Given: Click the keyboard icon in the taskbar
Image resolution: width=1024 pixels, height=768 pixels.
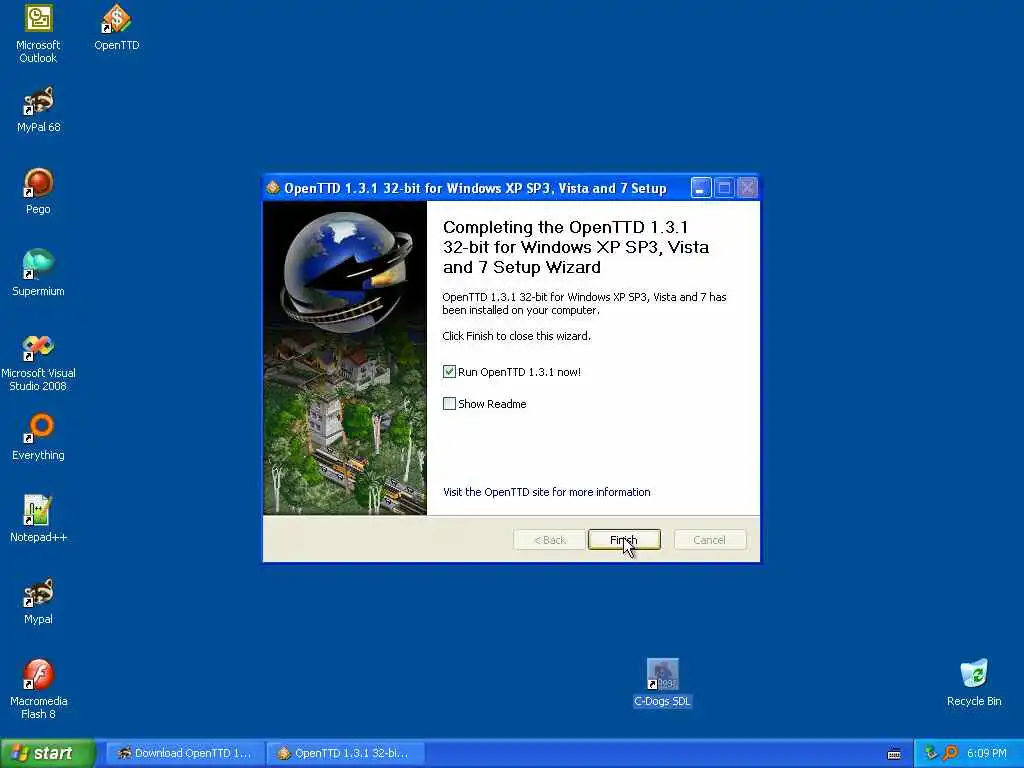Looking at the screenshot, I should pyautogui.click(x=894, y=754).
